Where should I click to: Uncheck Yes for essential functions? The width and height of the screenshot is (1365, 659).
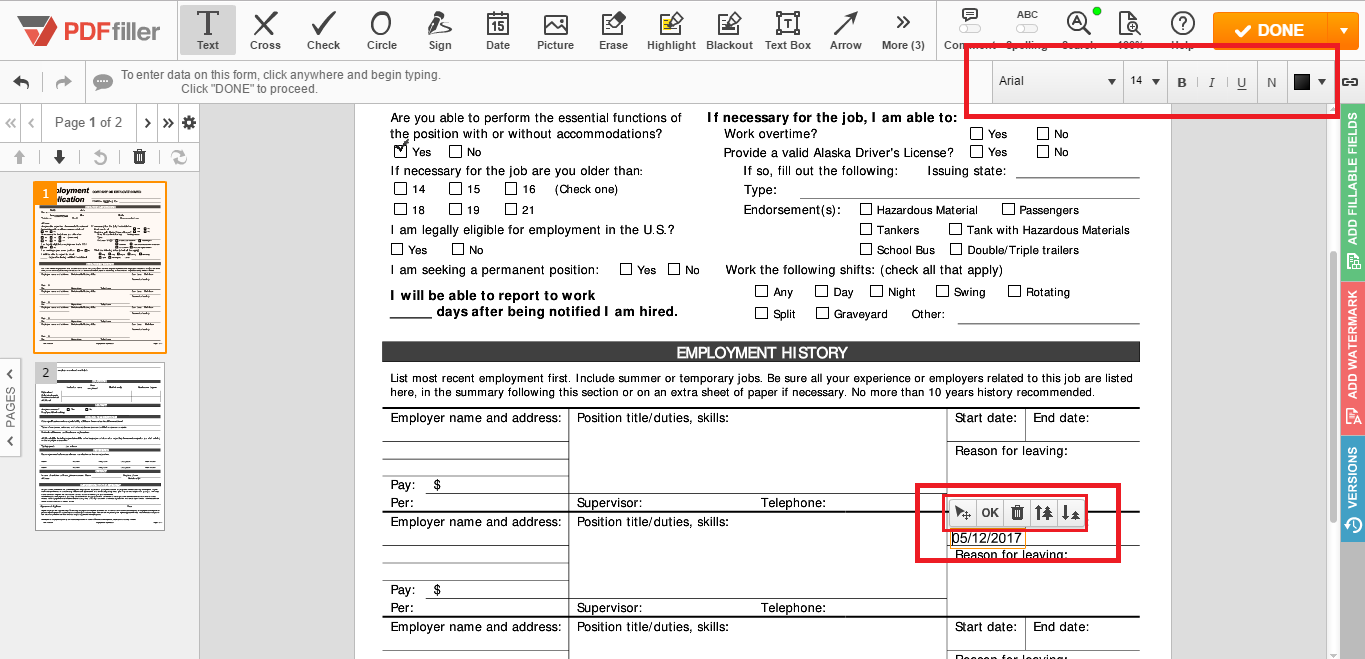(400, 151)
